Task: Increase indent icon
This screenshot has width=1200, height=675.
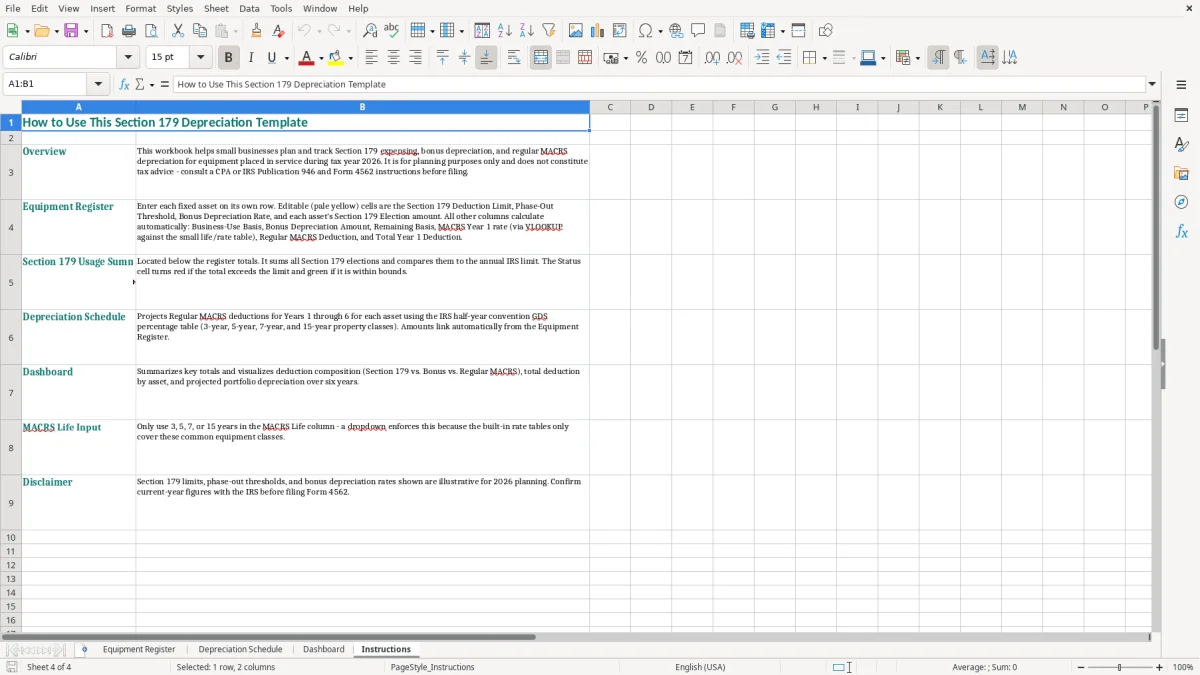Action: 762,58
